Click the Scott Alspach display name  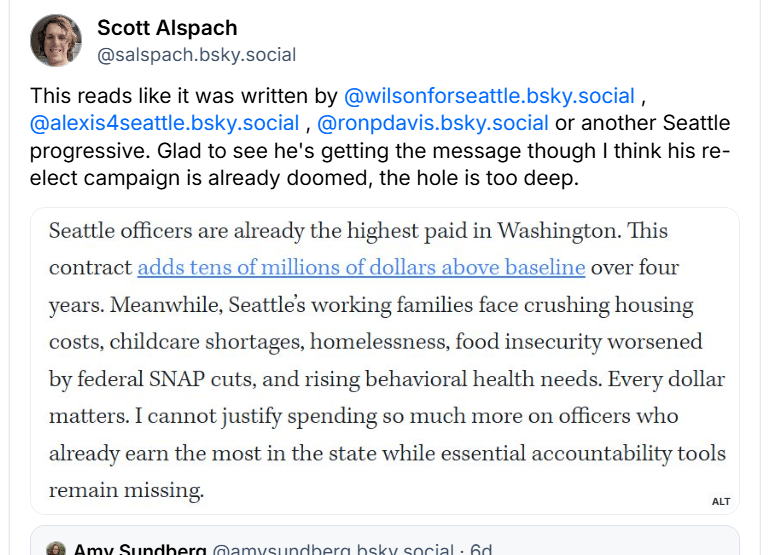pyautogui.click(x=167, y=28)
